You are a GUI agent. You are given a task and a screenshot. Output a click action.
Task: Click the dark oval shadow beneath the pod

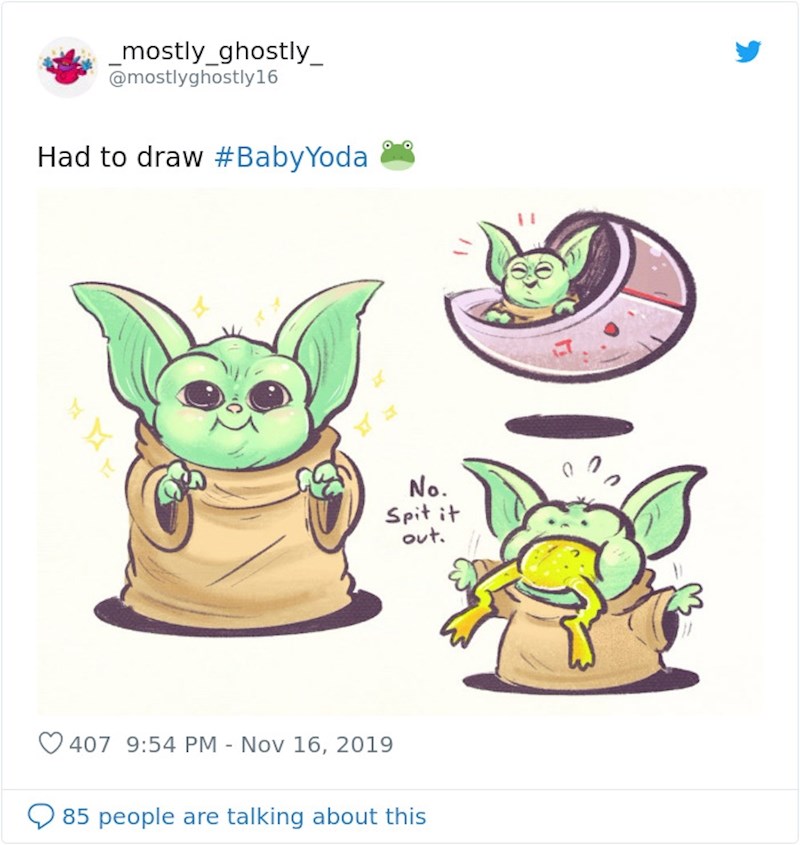(569, 426)
